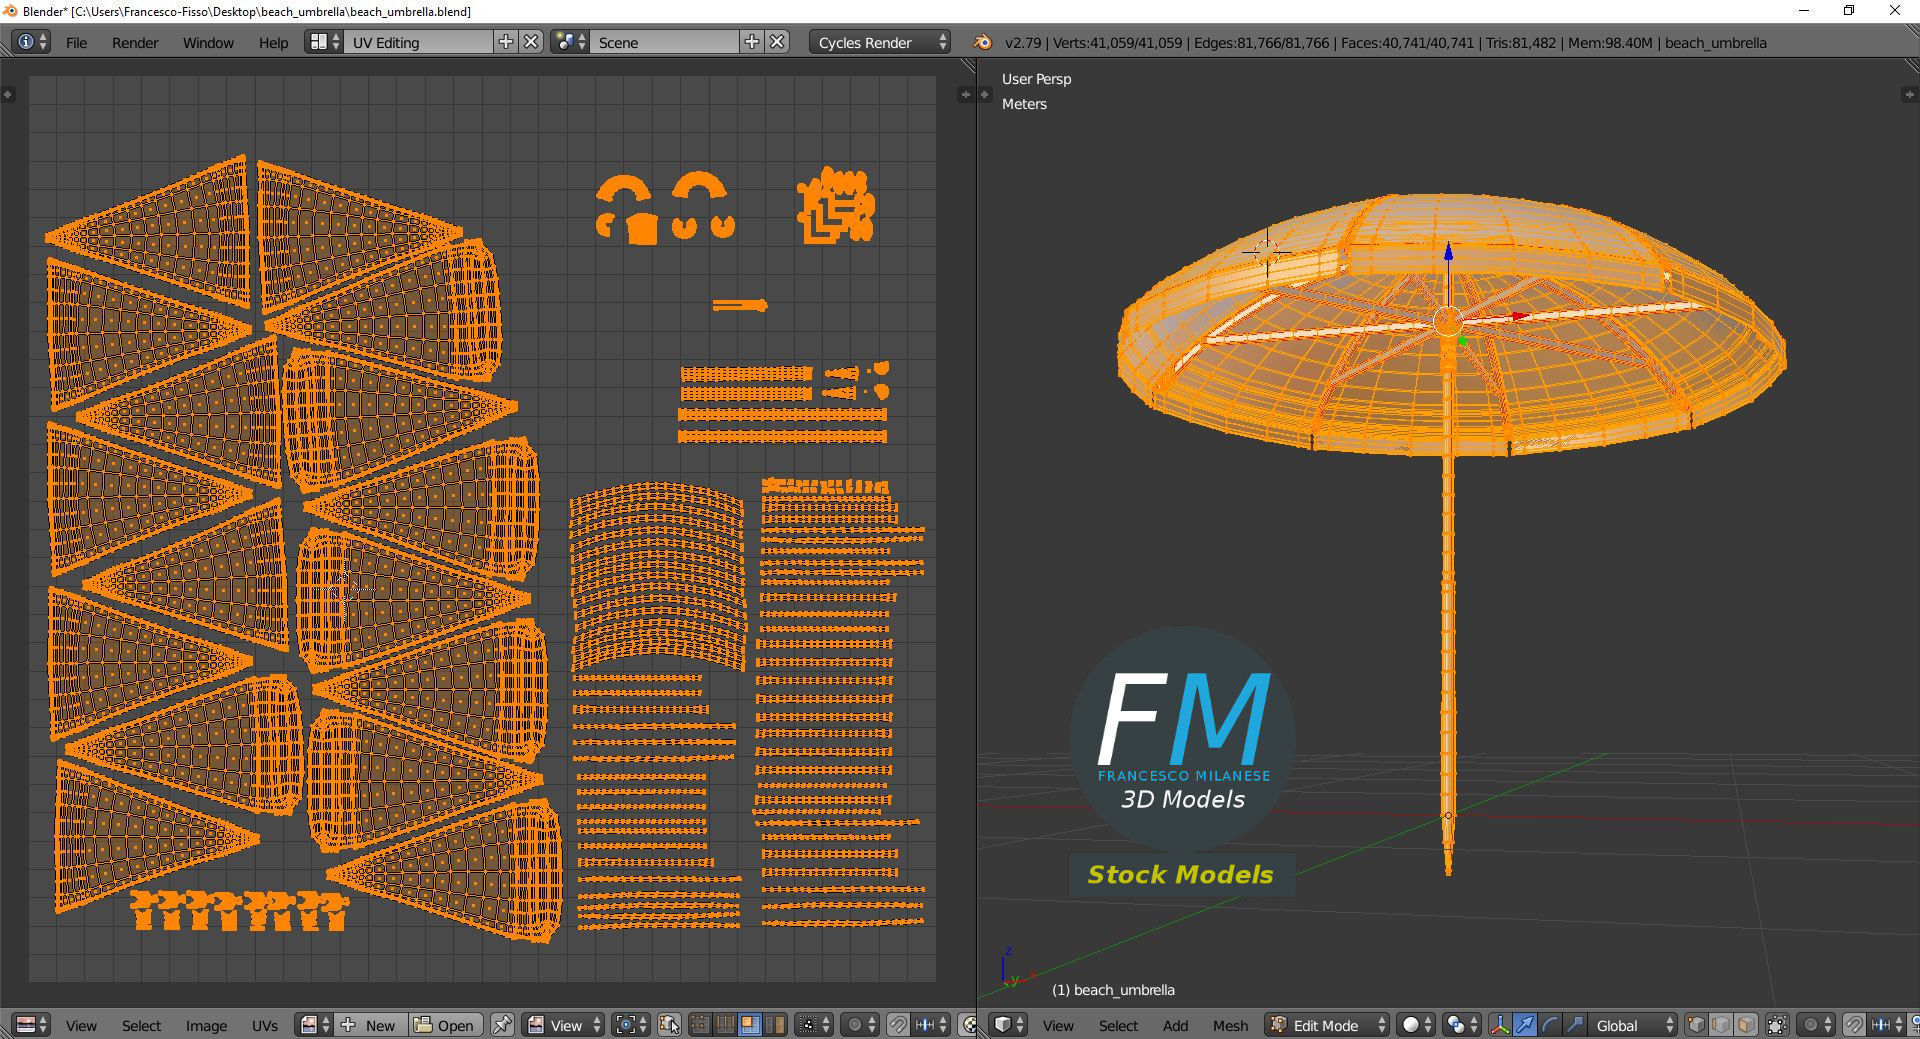The image size is (1920, 1039).
Task: Click New to create an image
Action: pyautogui.click(x=370, y=1025)
